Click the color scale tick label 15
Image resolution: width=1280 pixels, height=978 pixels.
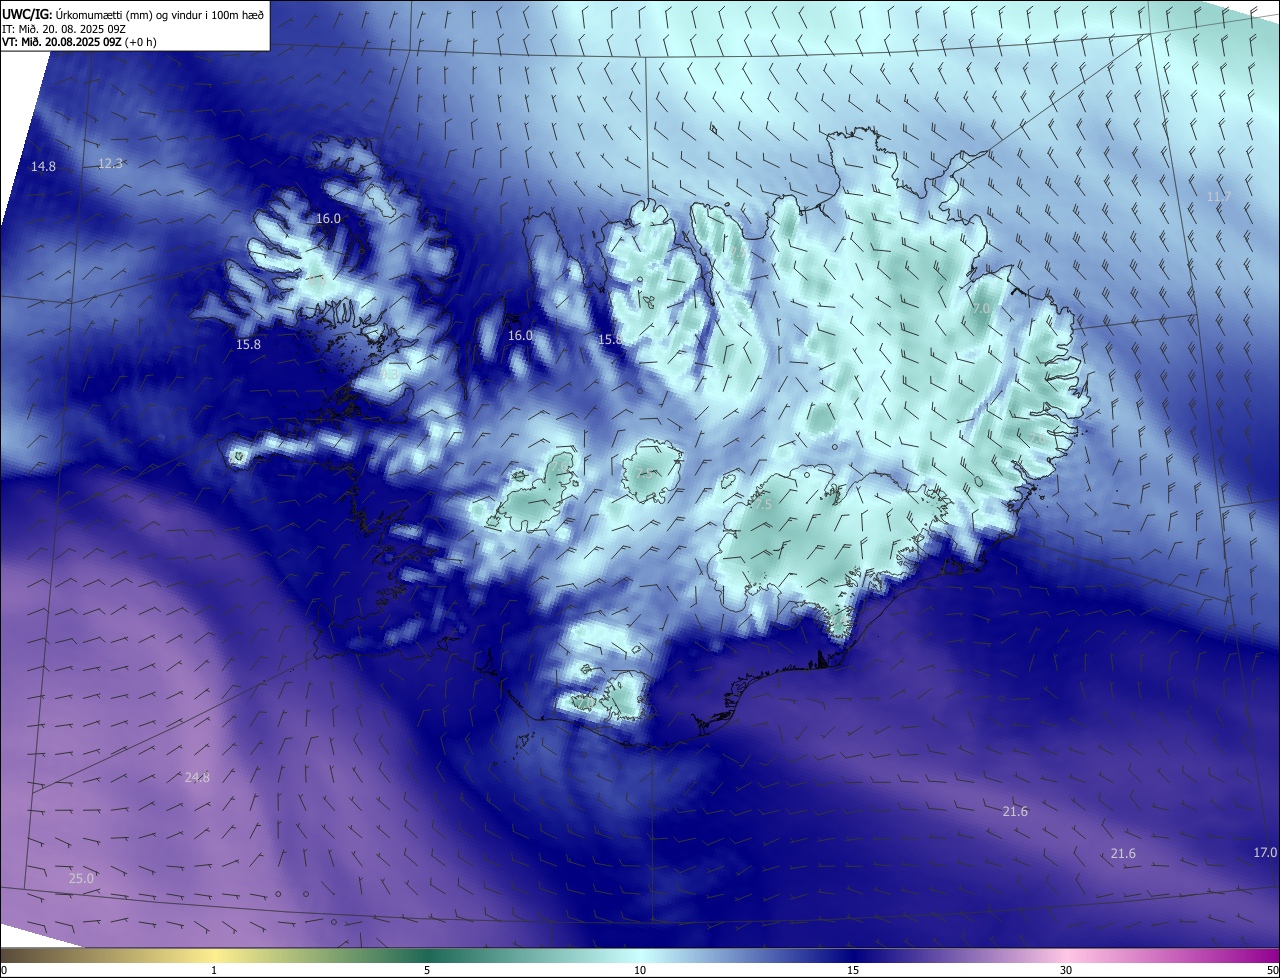tap(853, 970)
